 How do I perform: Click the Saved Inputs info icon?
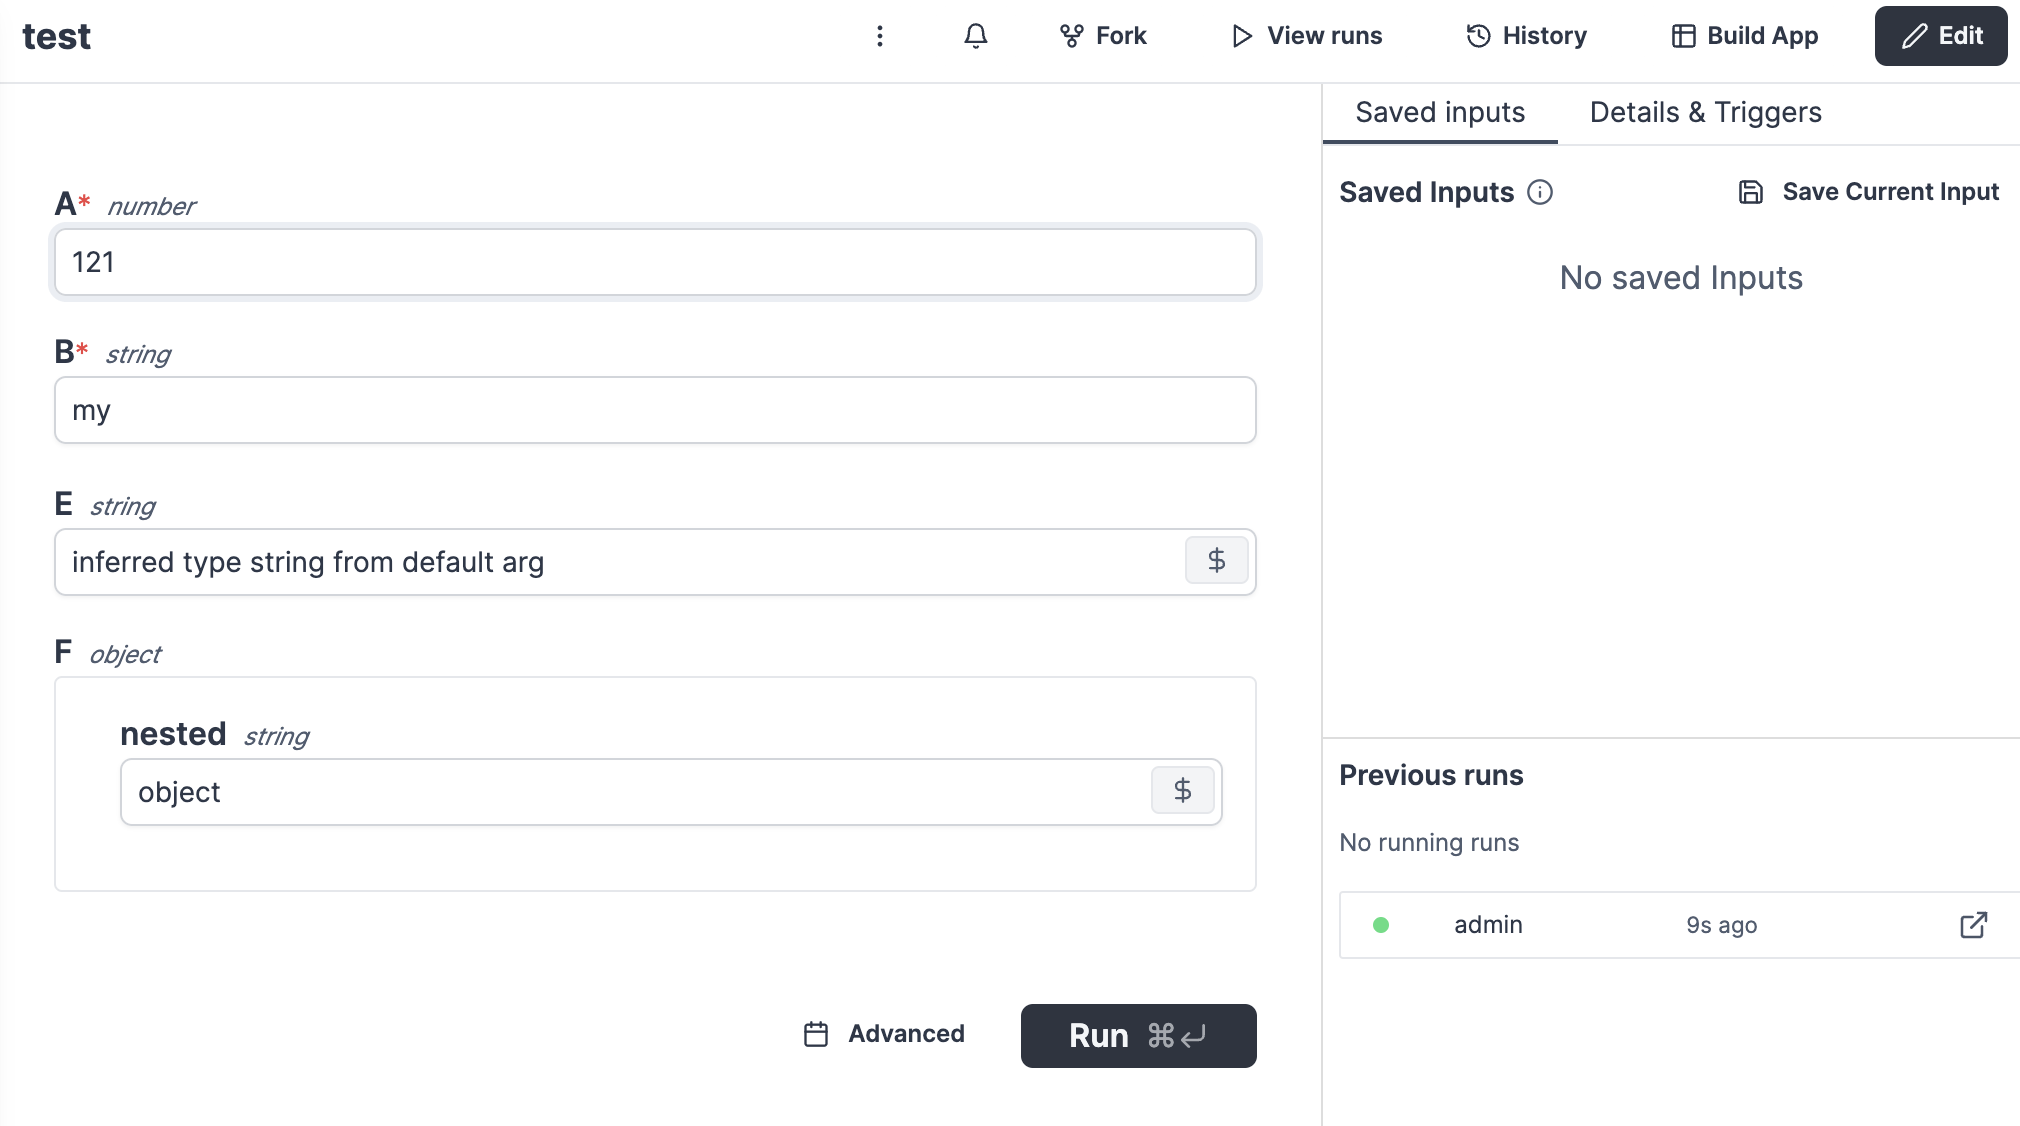tap(1540, 192)
